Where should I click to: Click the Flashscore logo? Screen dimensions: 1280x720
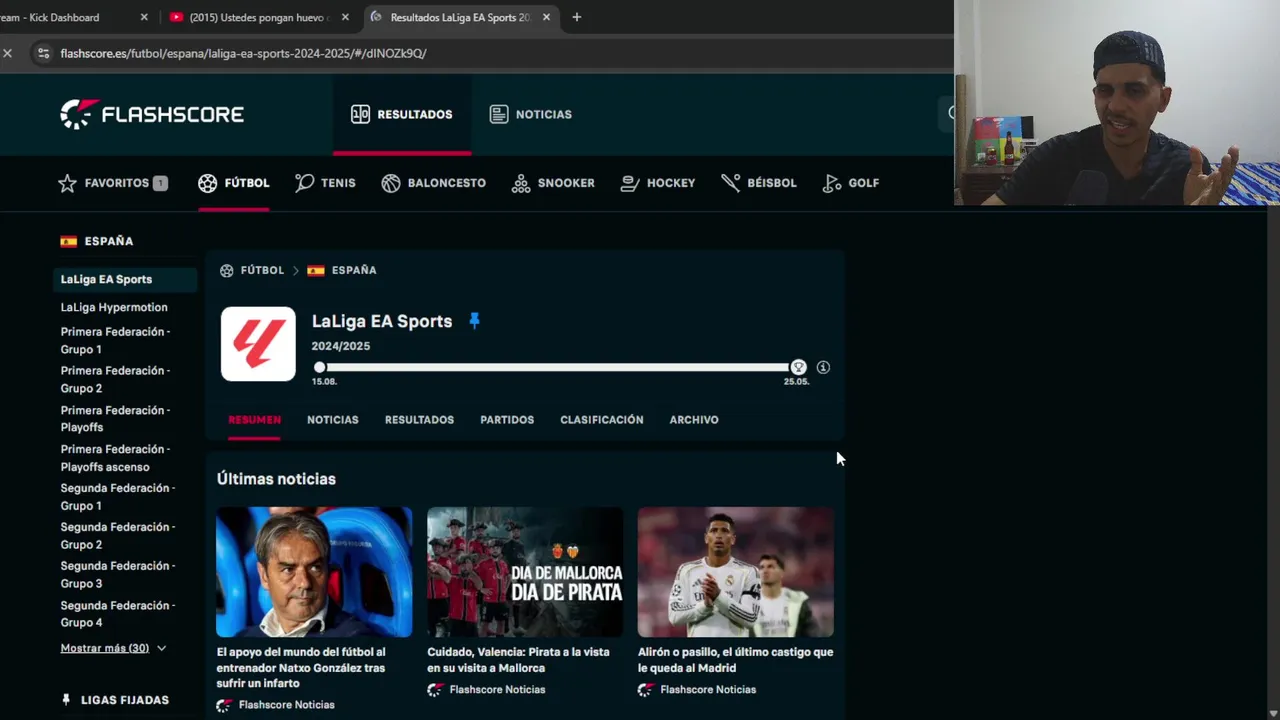(152, 114)
